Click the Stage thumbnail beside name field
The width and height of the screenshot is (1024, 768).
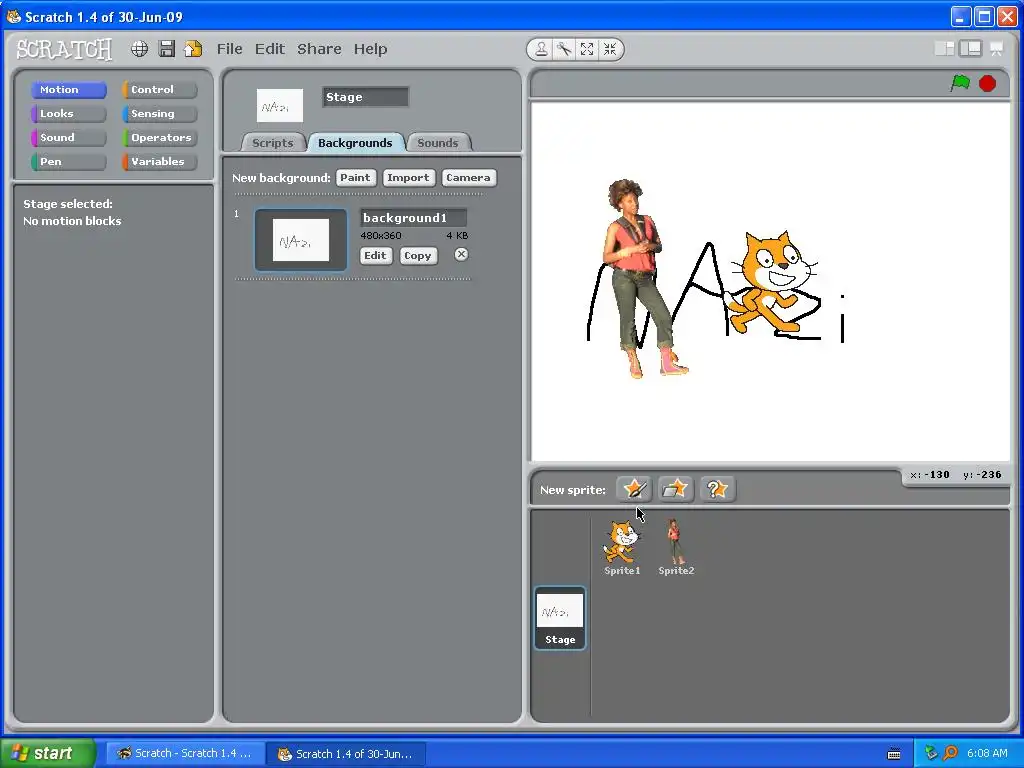click(x=280, y=106)
